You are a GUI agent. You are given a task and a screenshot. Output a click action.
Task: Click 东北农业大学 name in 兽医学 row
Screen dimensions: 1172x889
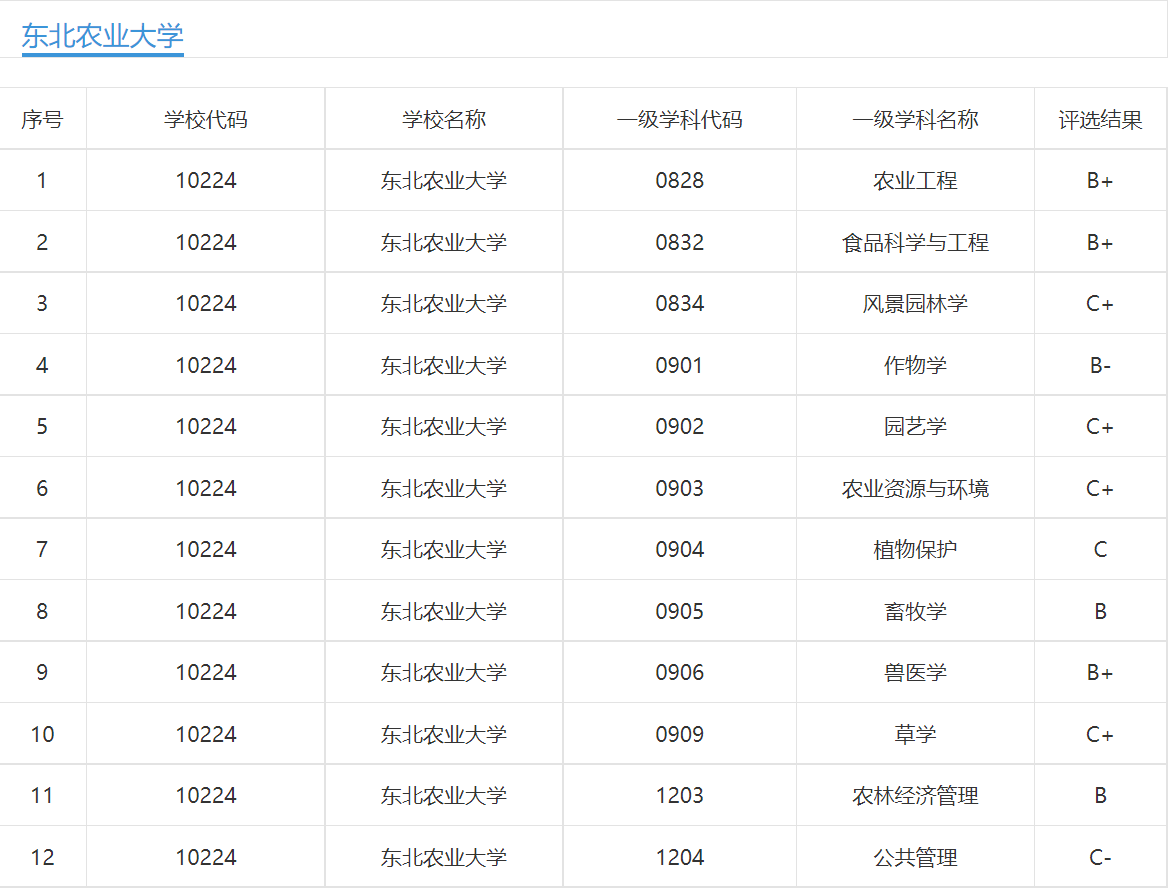point(444,672)
